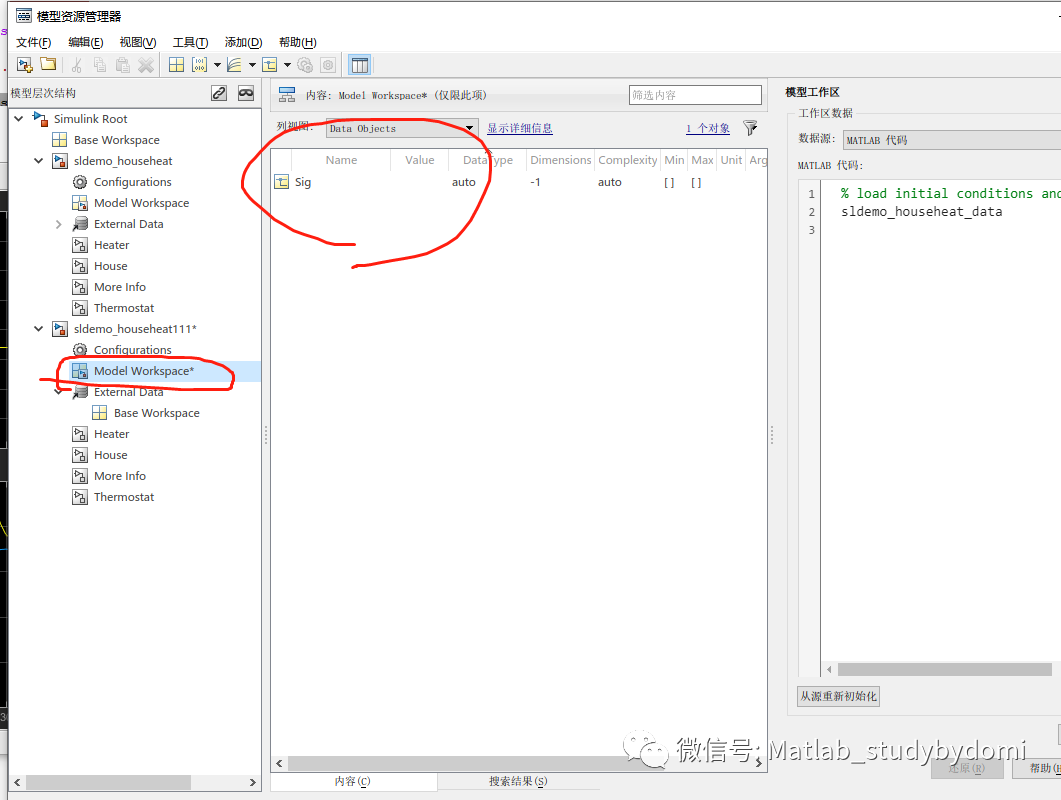Select Thermostat under sldemo_househeat111*
Image resolution: width=1061 pixels, height=800 pixels.
[124, 497]
